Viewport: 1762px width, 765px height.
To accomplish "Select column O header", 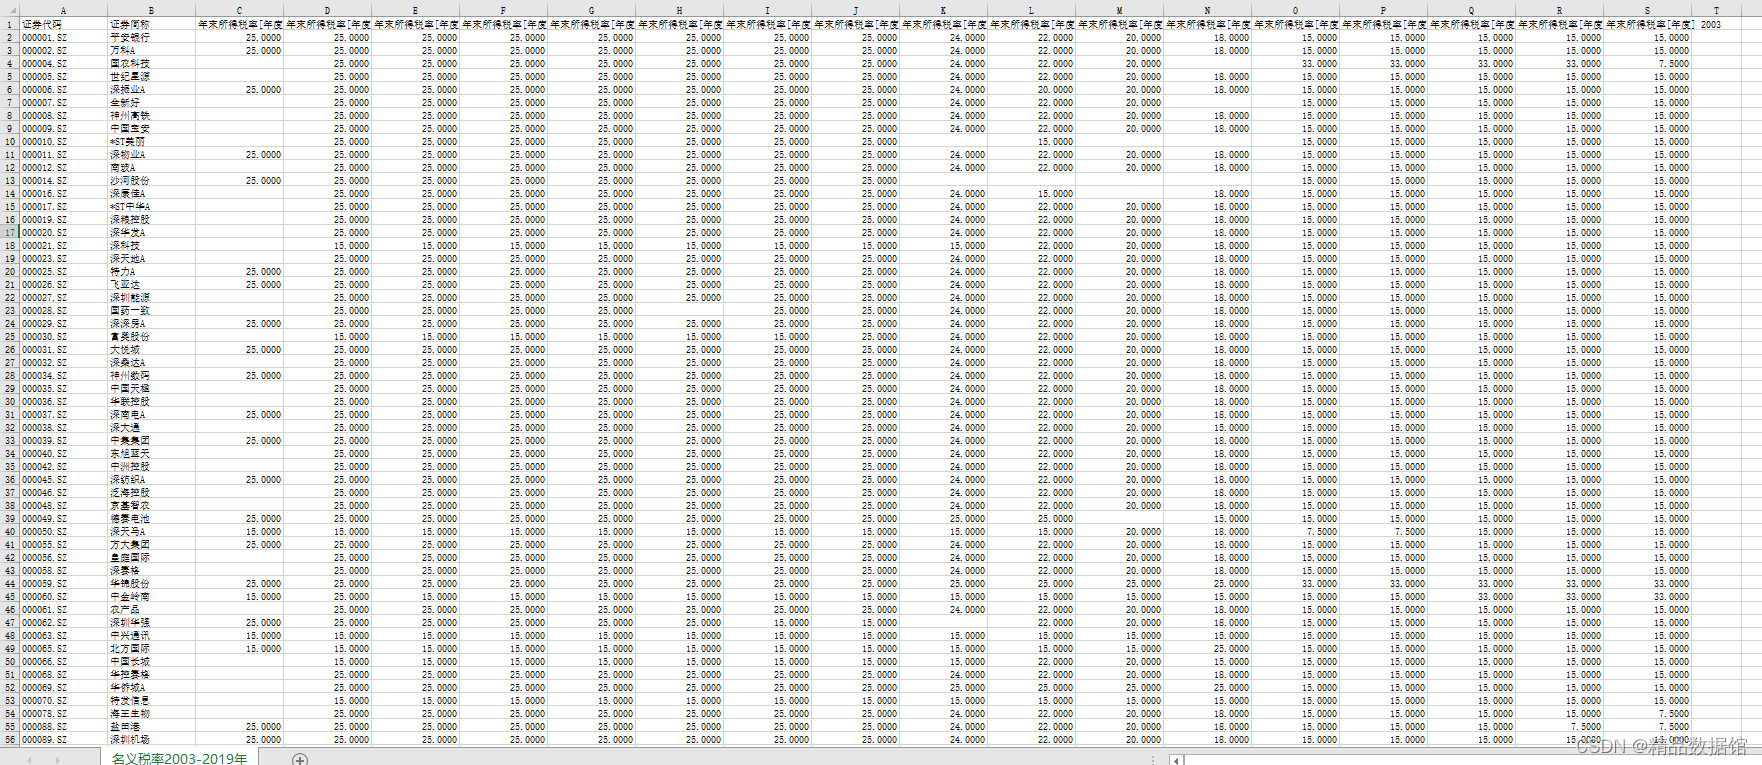I will tap(1296, 10).
